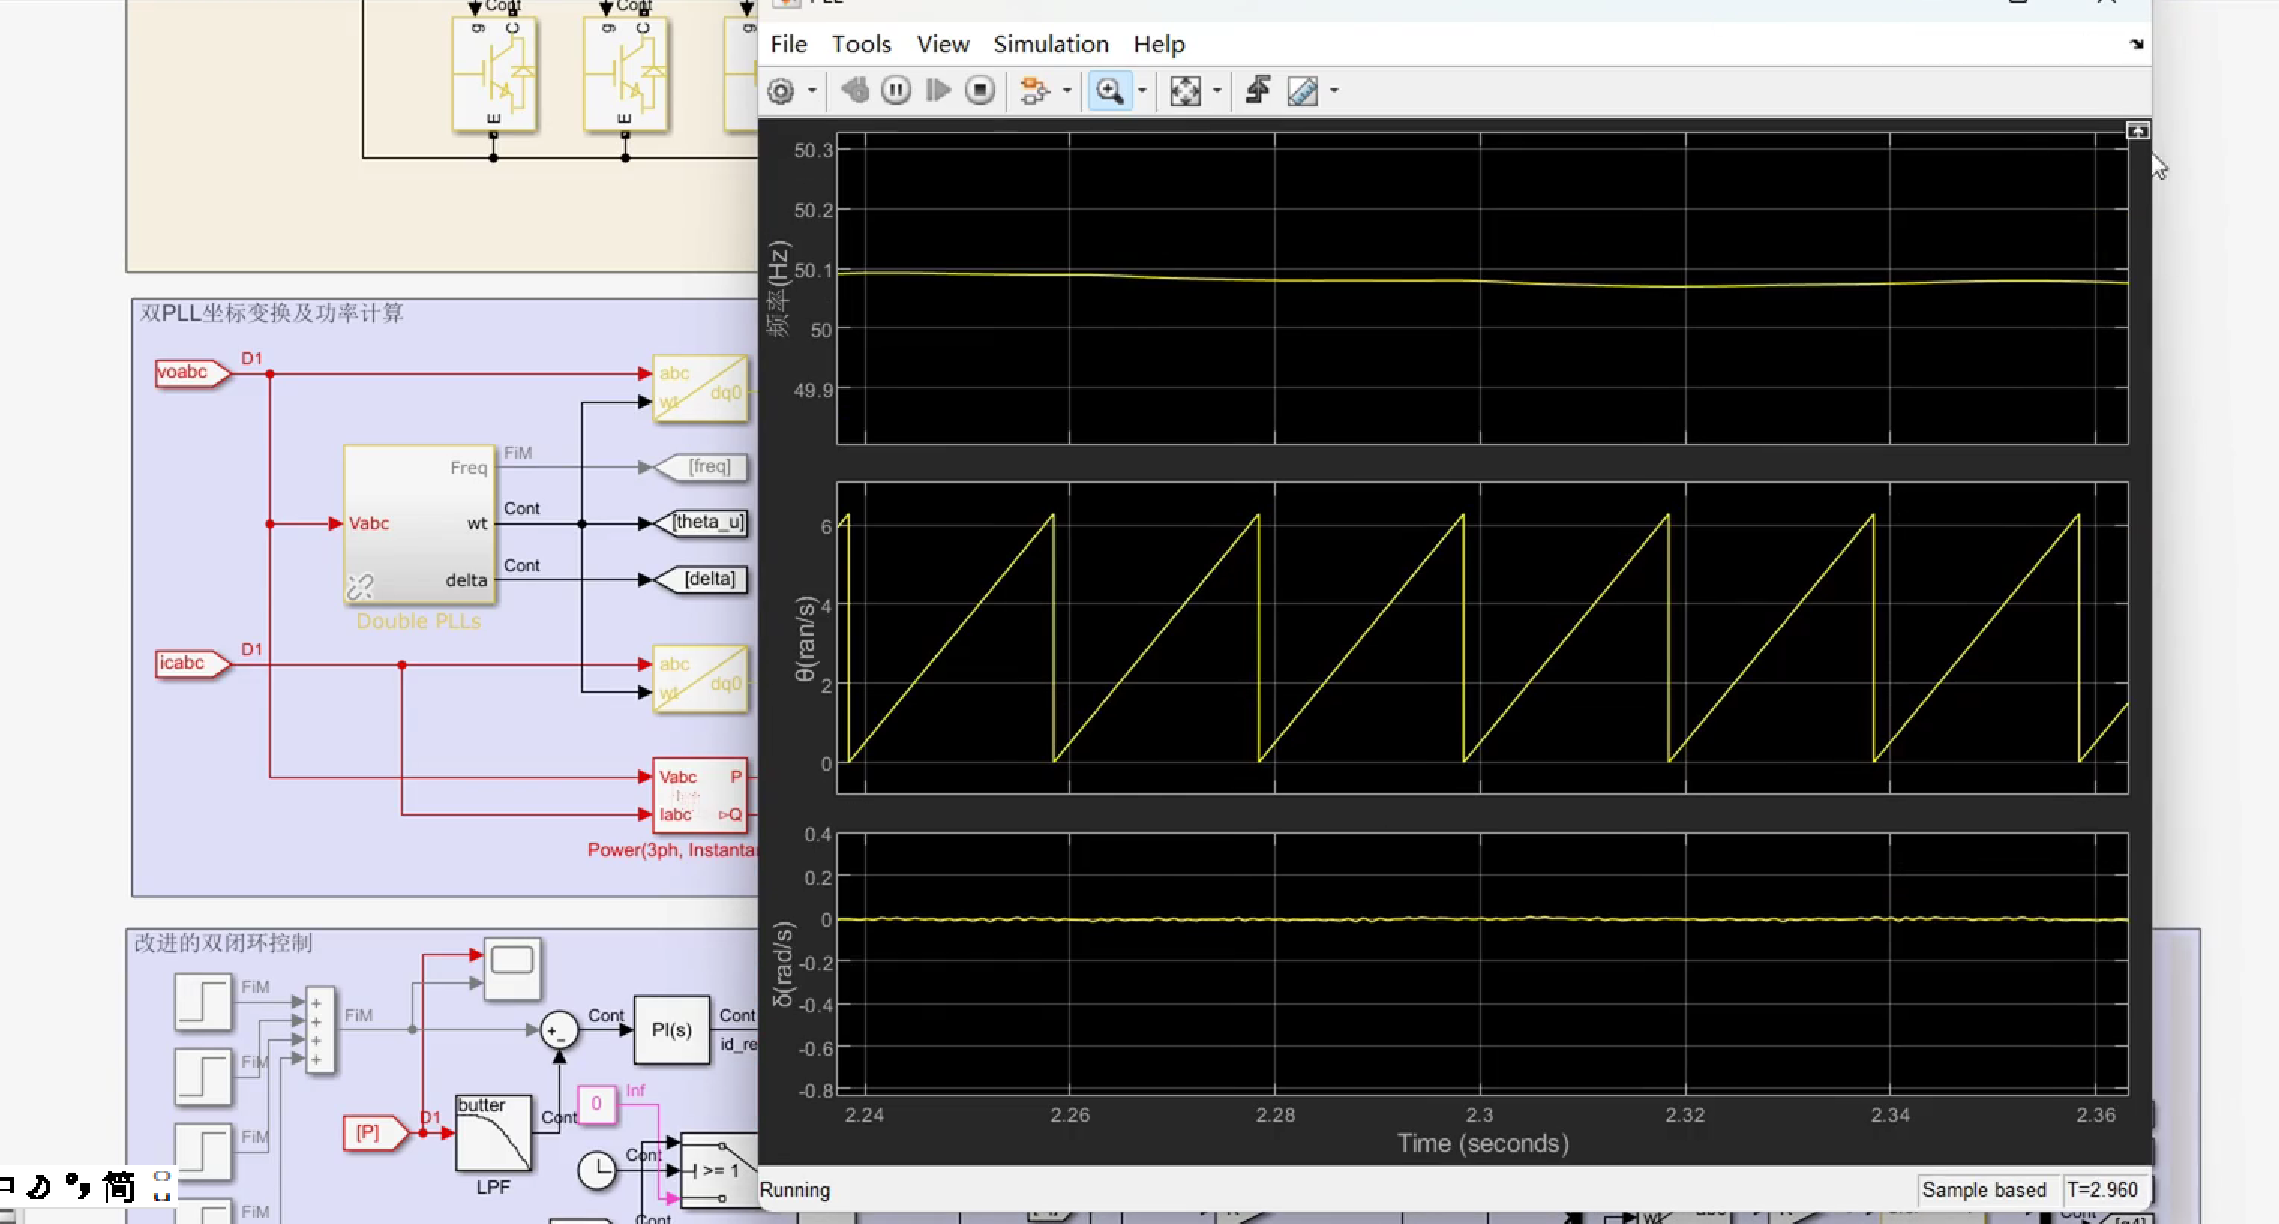
Task: Click Scale Axes Limits icon
Action: point(1185,91)
